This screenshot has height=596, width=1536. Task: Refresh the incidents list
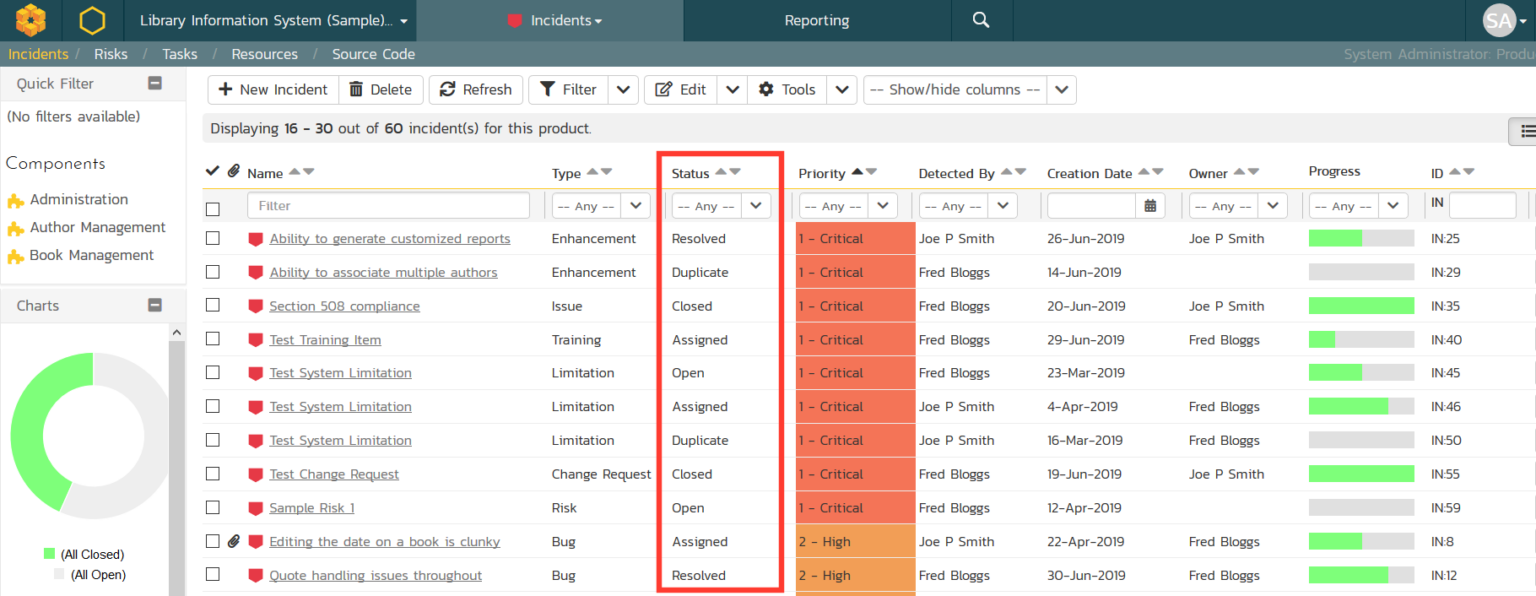click(475, 89)
